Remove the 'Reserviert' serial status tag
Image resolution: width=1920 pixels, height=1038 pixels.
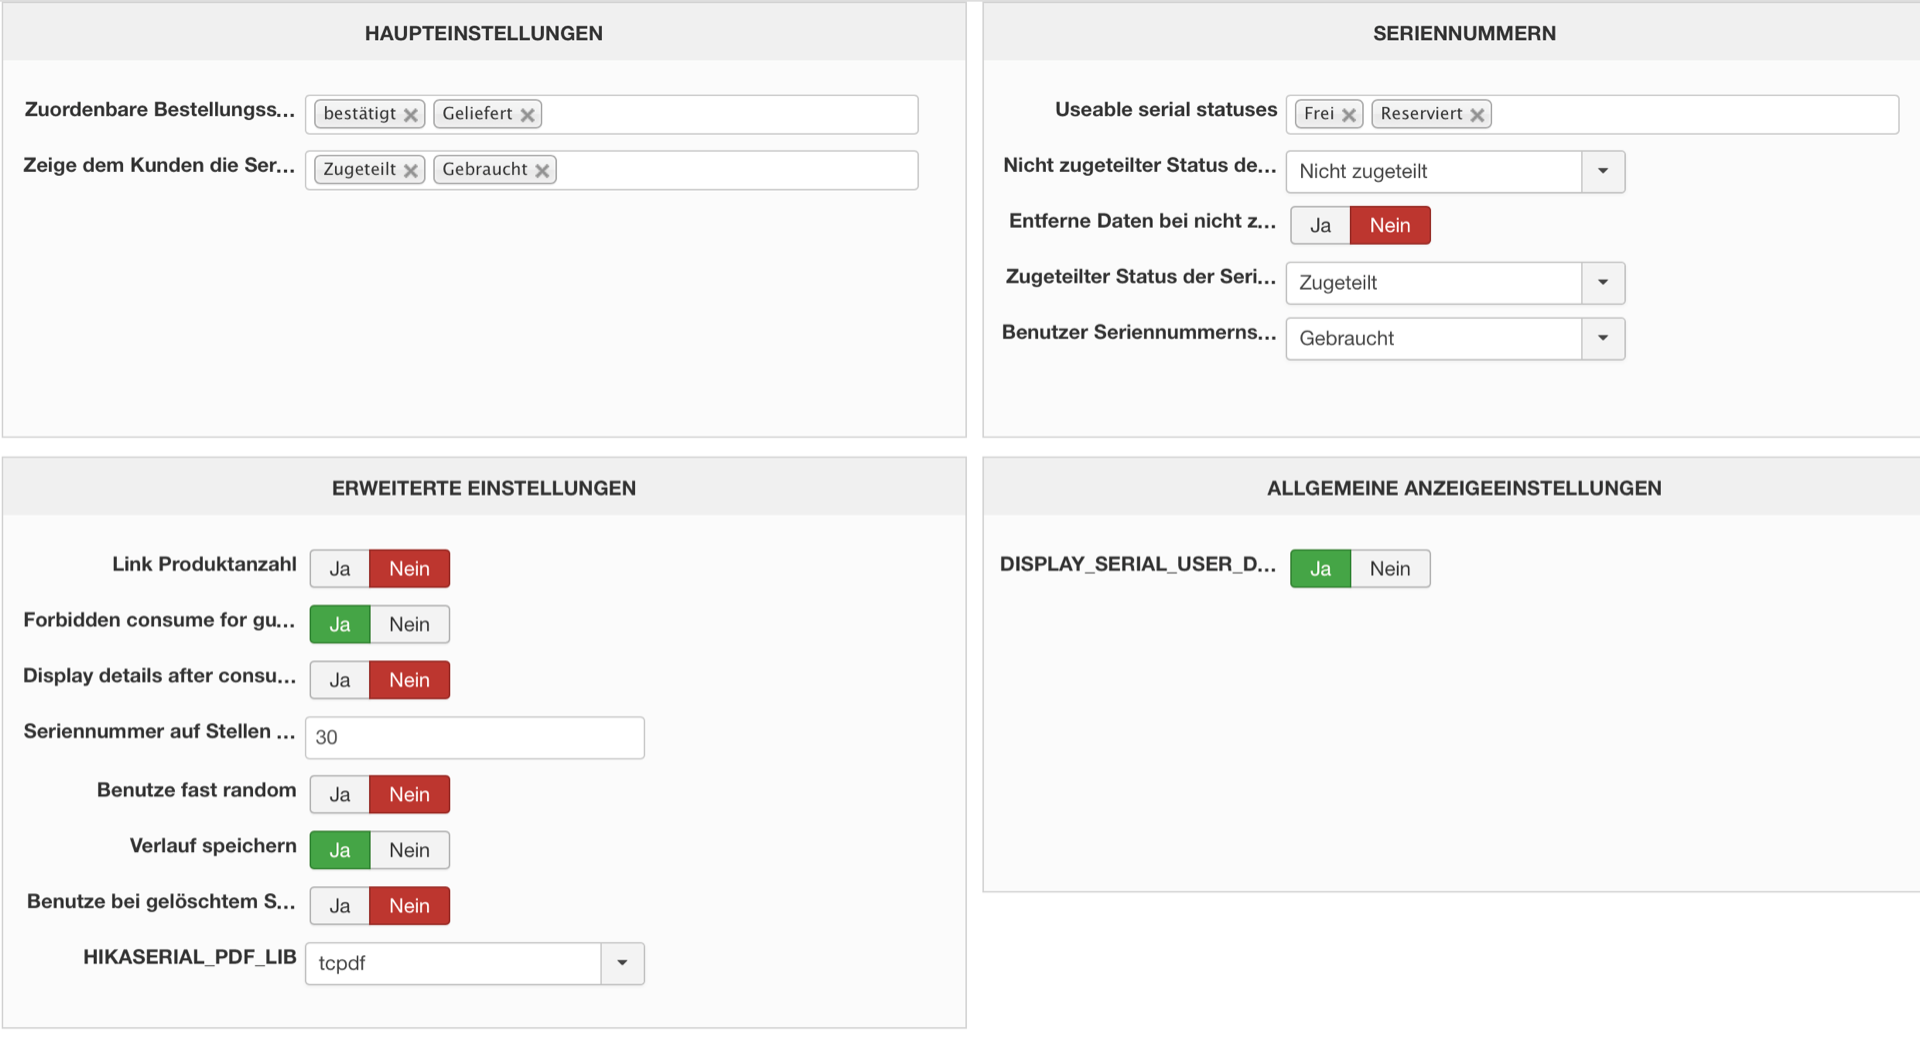tap(1477, 115)
